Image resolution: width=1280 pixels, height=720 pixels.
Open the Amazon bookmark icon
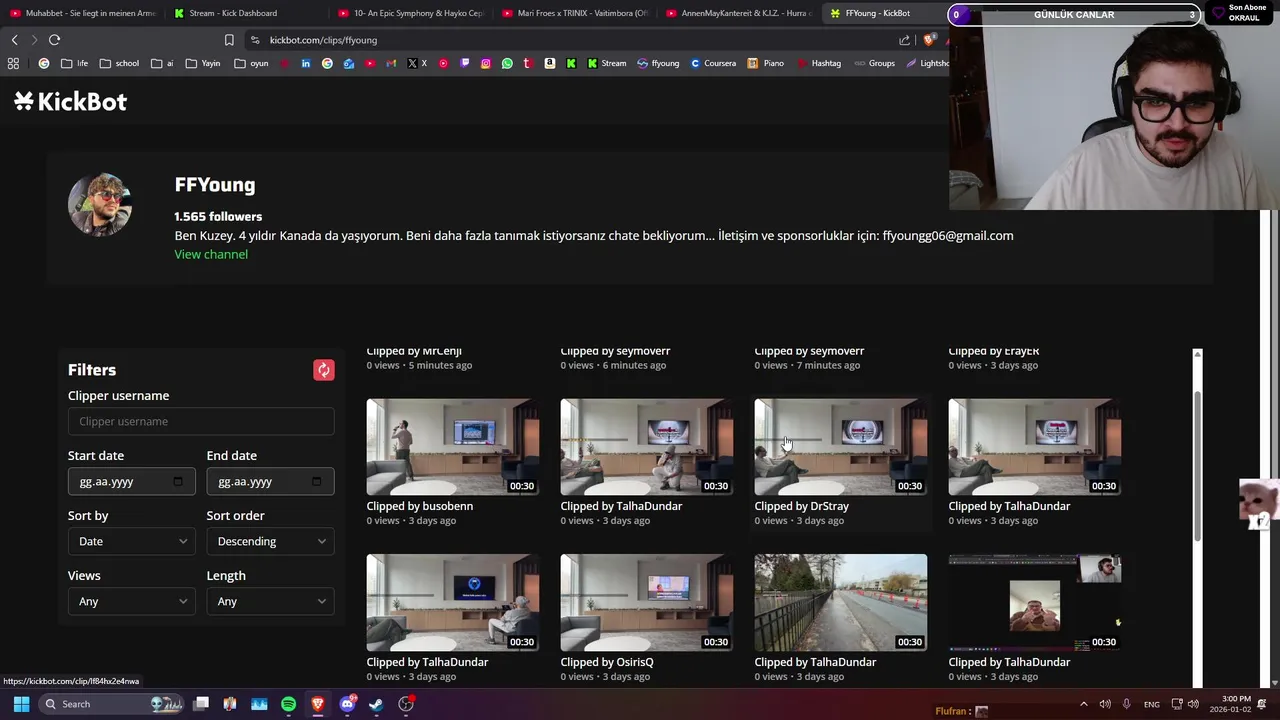pos(550,63)
